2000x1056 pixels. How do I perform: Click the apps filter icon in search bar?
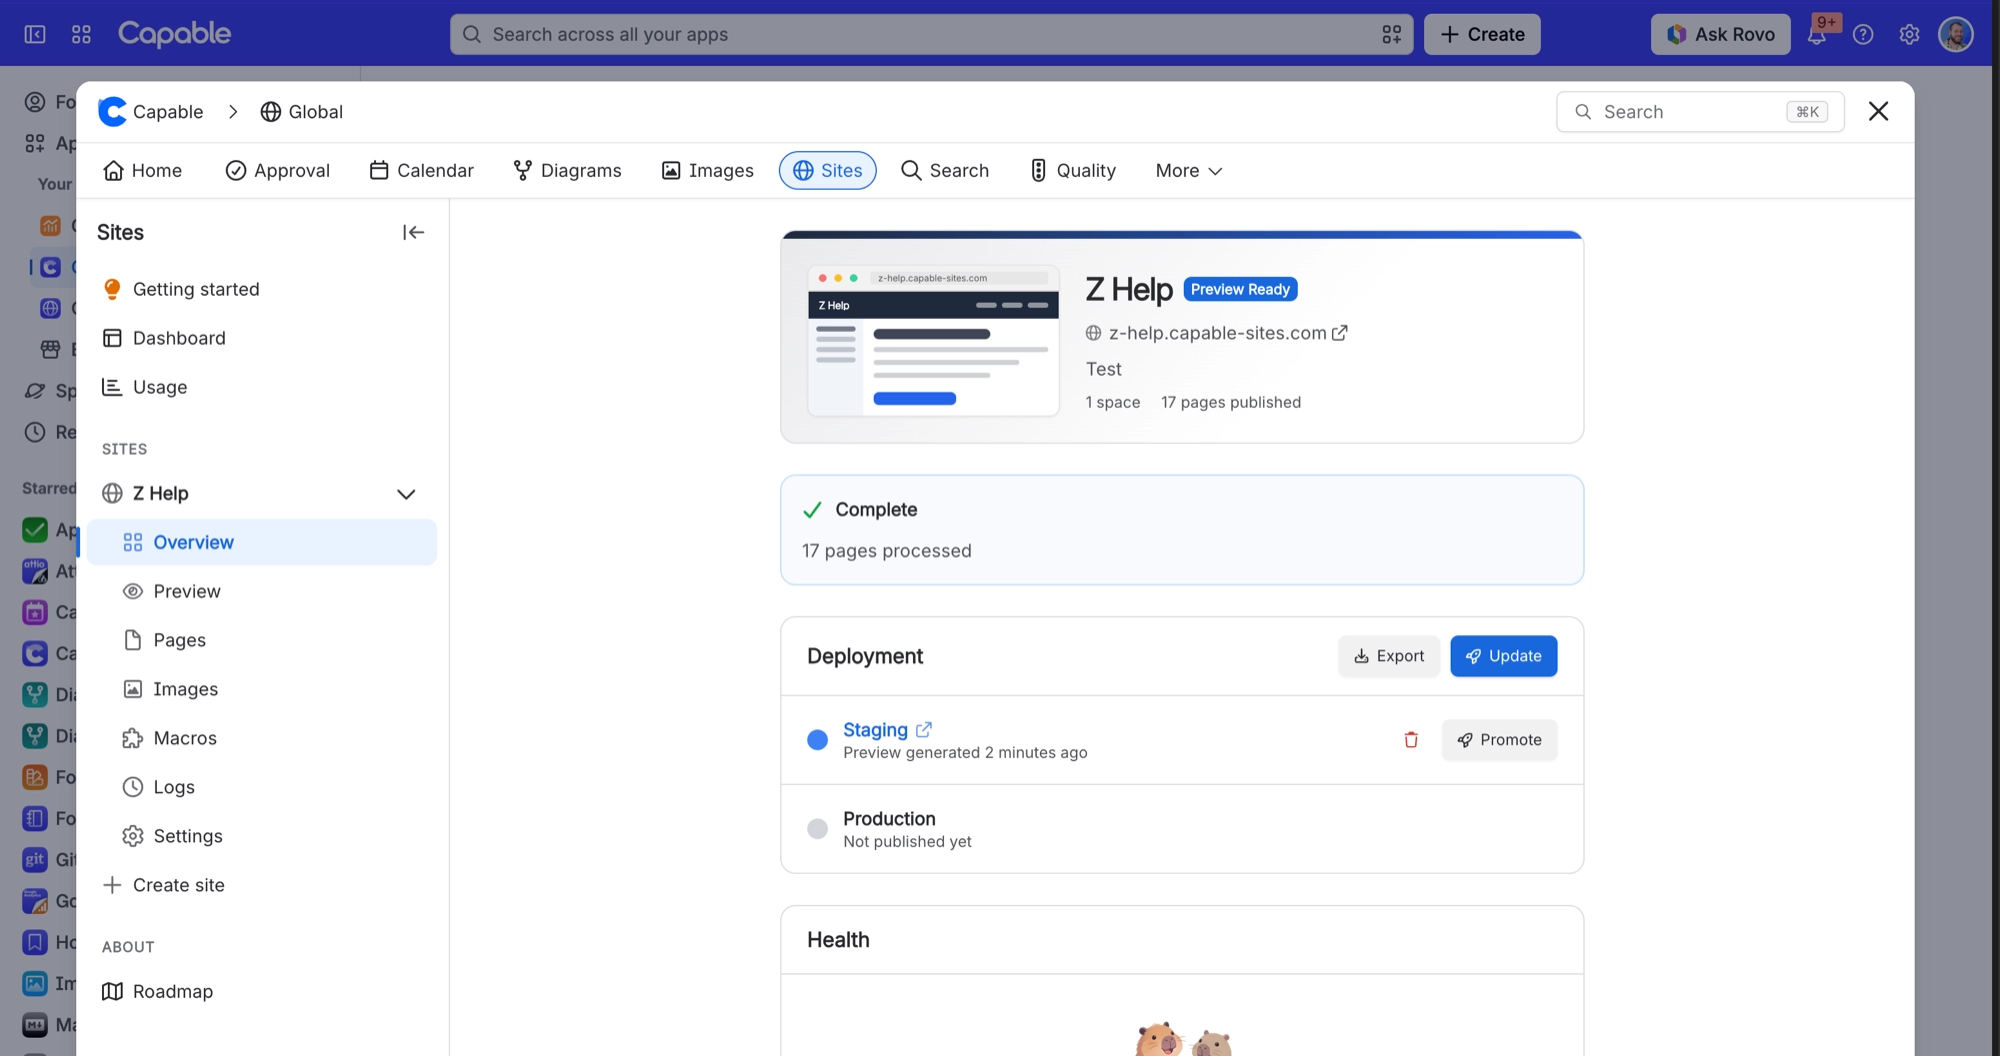1391,34
